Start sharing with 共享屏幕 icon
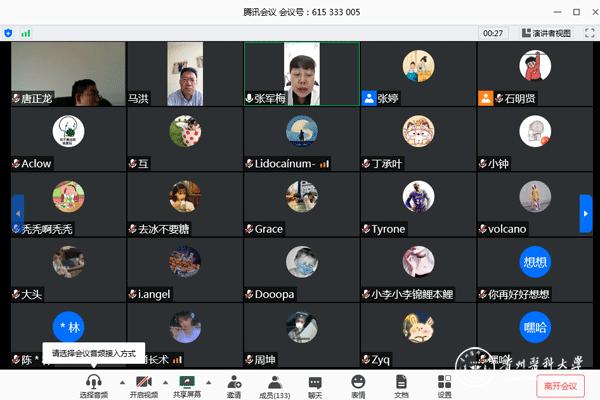Viewport: 600px width, 400px height. coord(186,382)
